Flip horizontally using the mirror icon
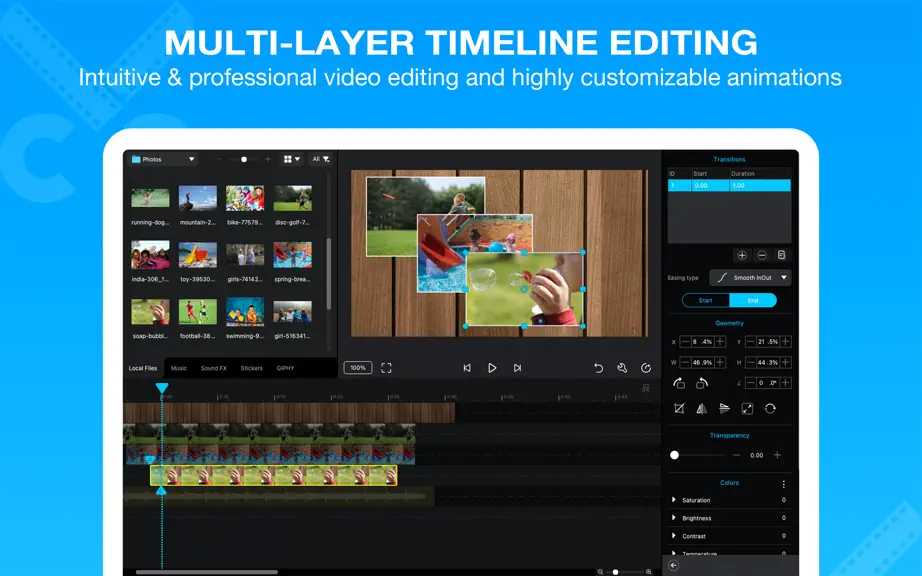Image resolution: width=922 pixels, height=576 pixels. pos(701,408)
